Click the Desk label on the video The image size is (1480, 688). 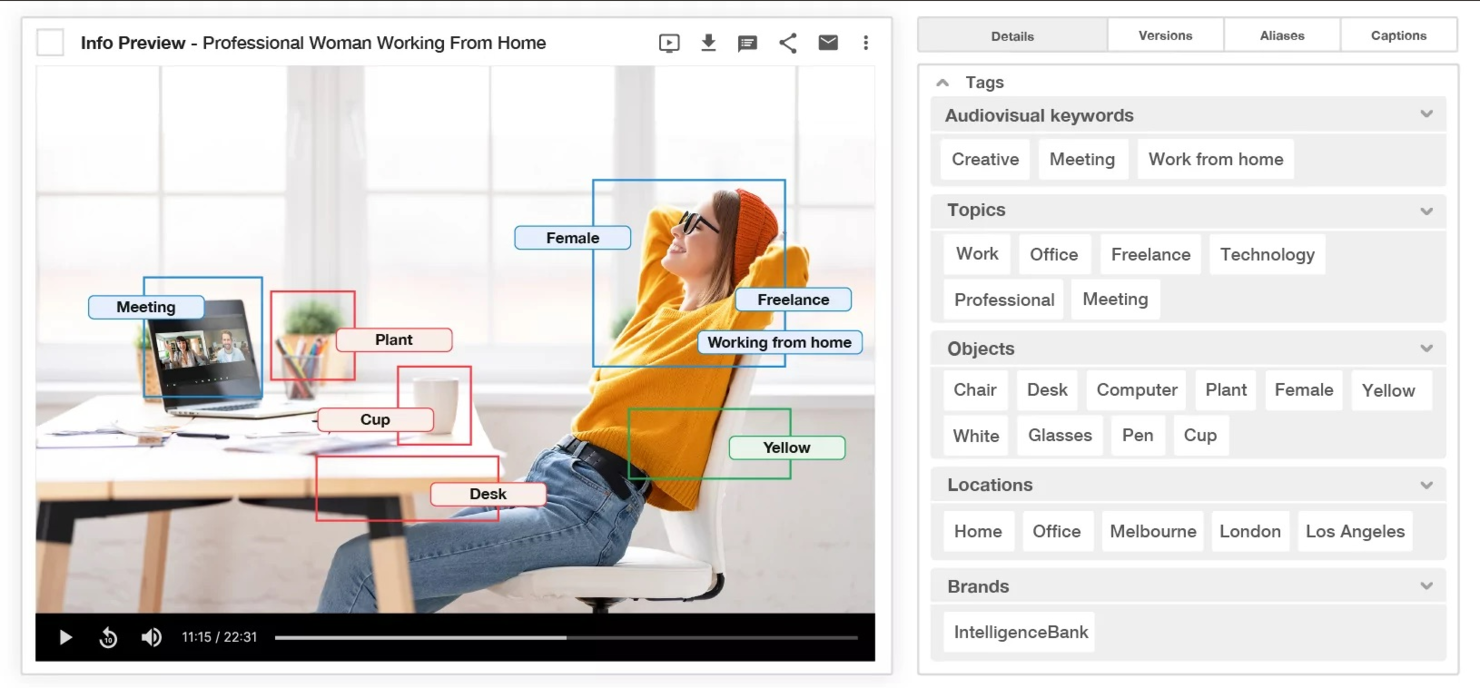click(x=488, y=494)
